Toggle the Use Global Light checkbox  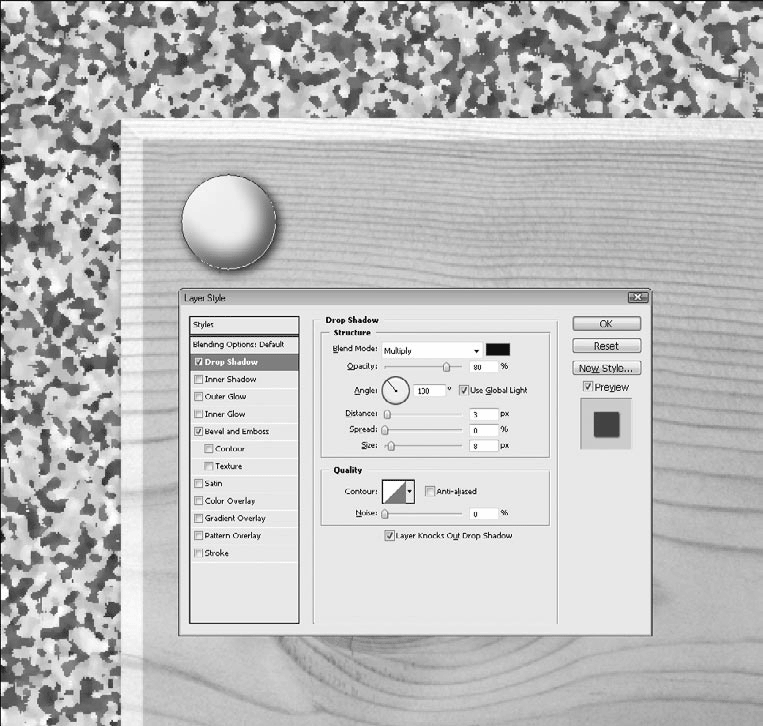[464, 390]
